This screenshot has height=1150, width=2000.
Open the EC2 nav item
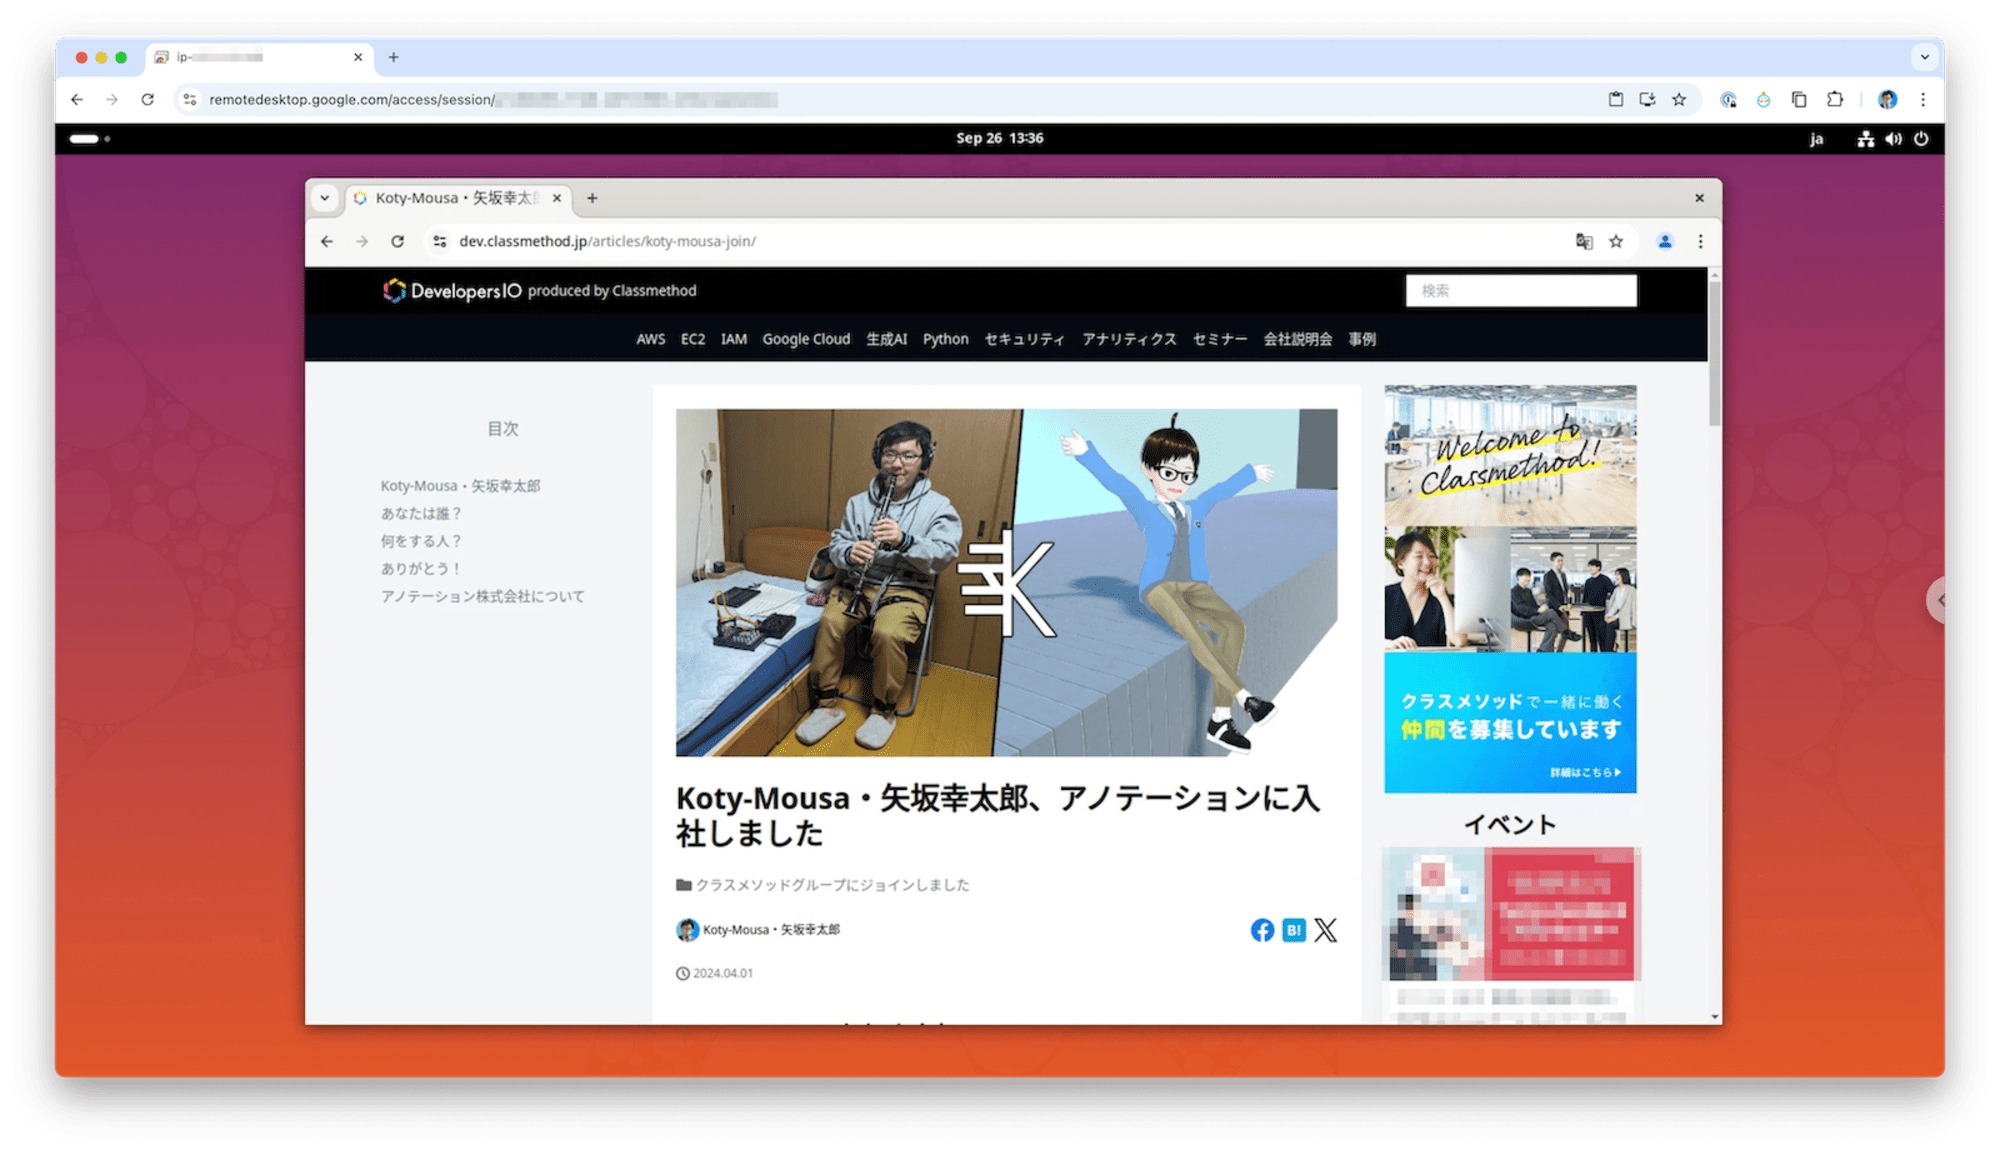[692, 339]
